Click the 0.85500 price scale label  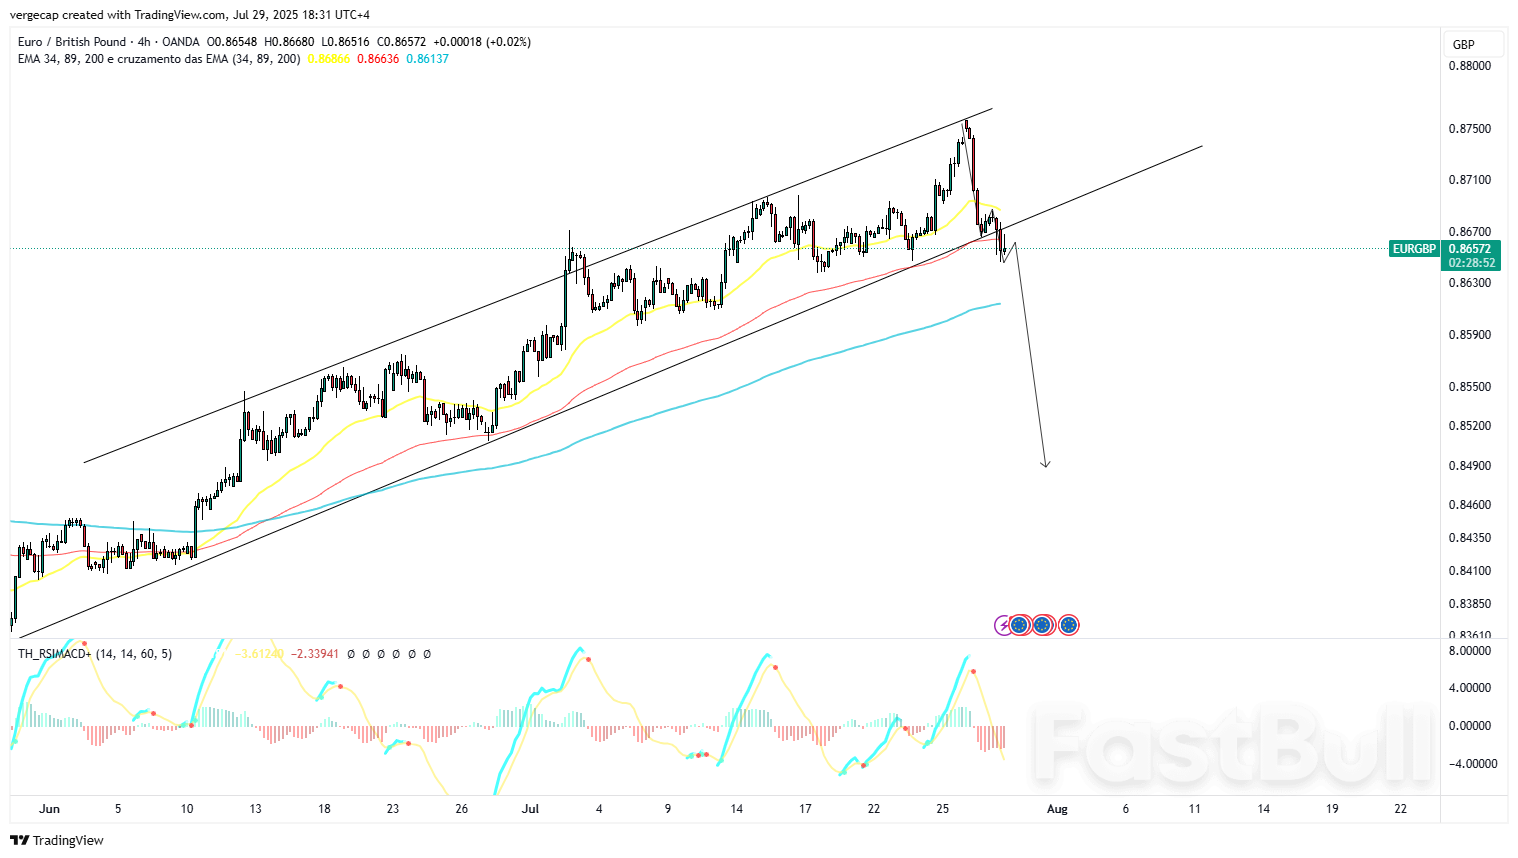(x=1469, y=387)
